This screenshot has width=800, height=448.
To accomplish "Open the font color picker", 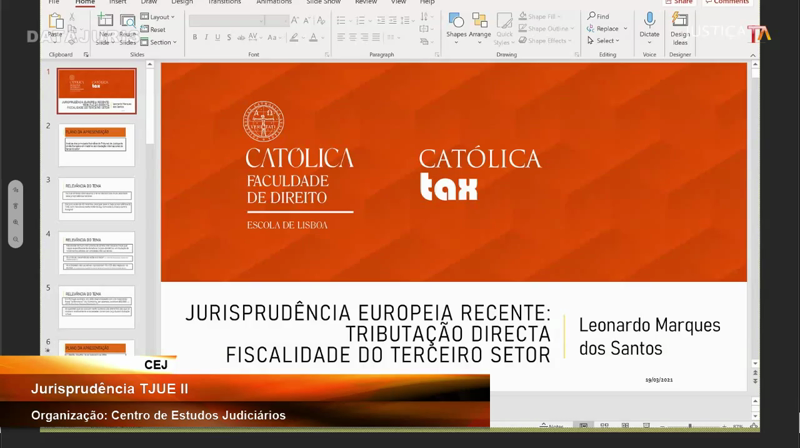I will pyautogui.click(x=314, y=38).
